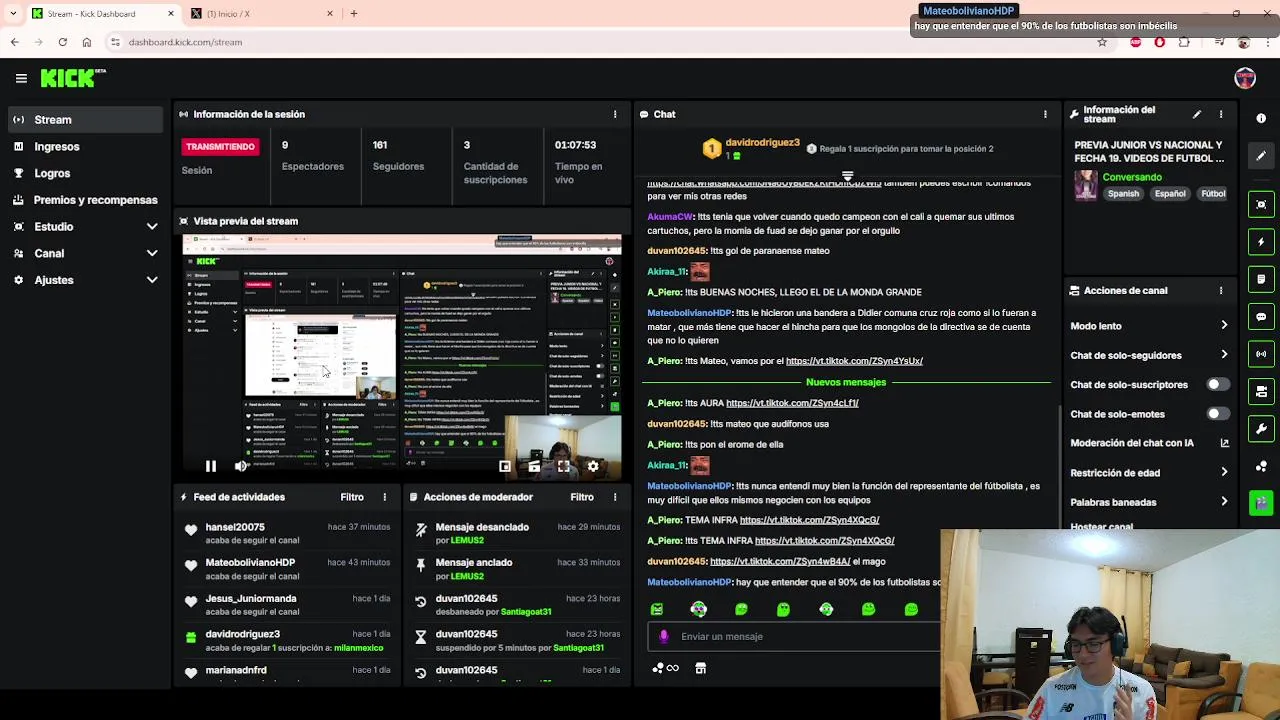The image size is (1280, 720).
Task: Mute the stream preview volume
Action: (241, 467)
